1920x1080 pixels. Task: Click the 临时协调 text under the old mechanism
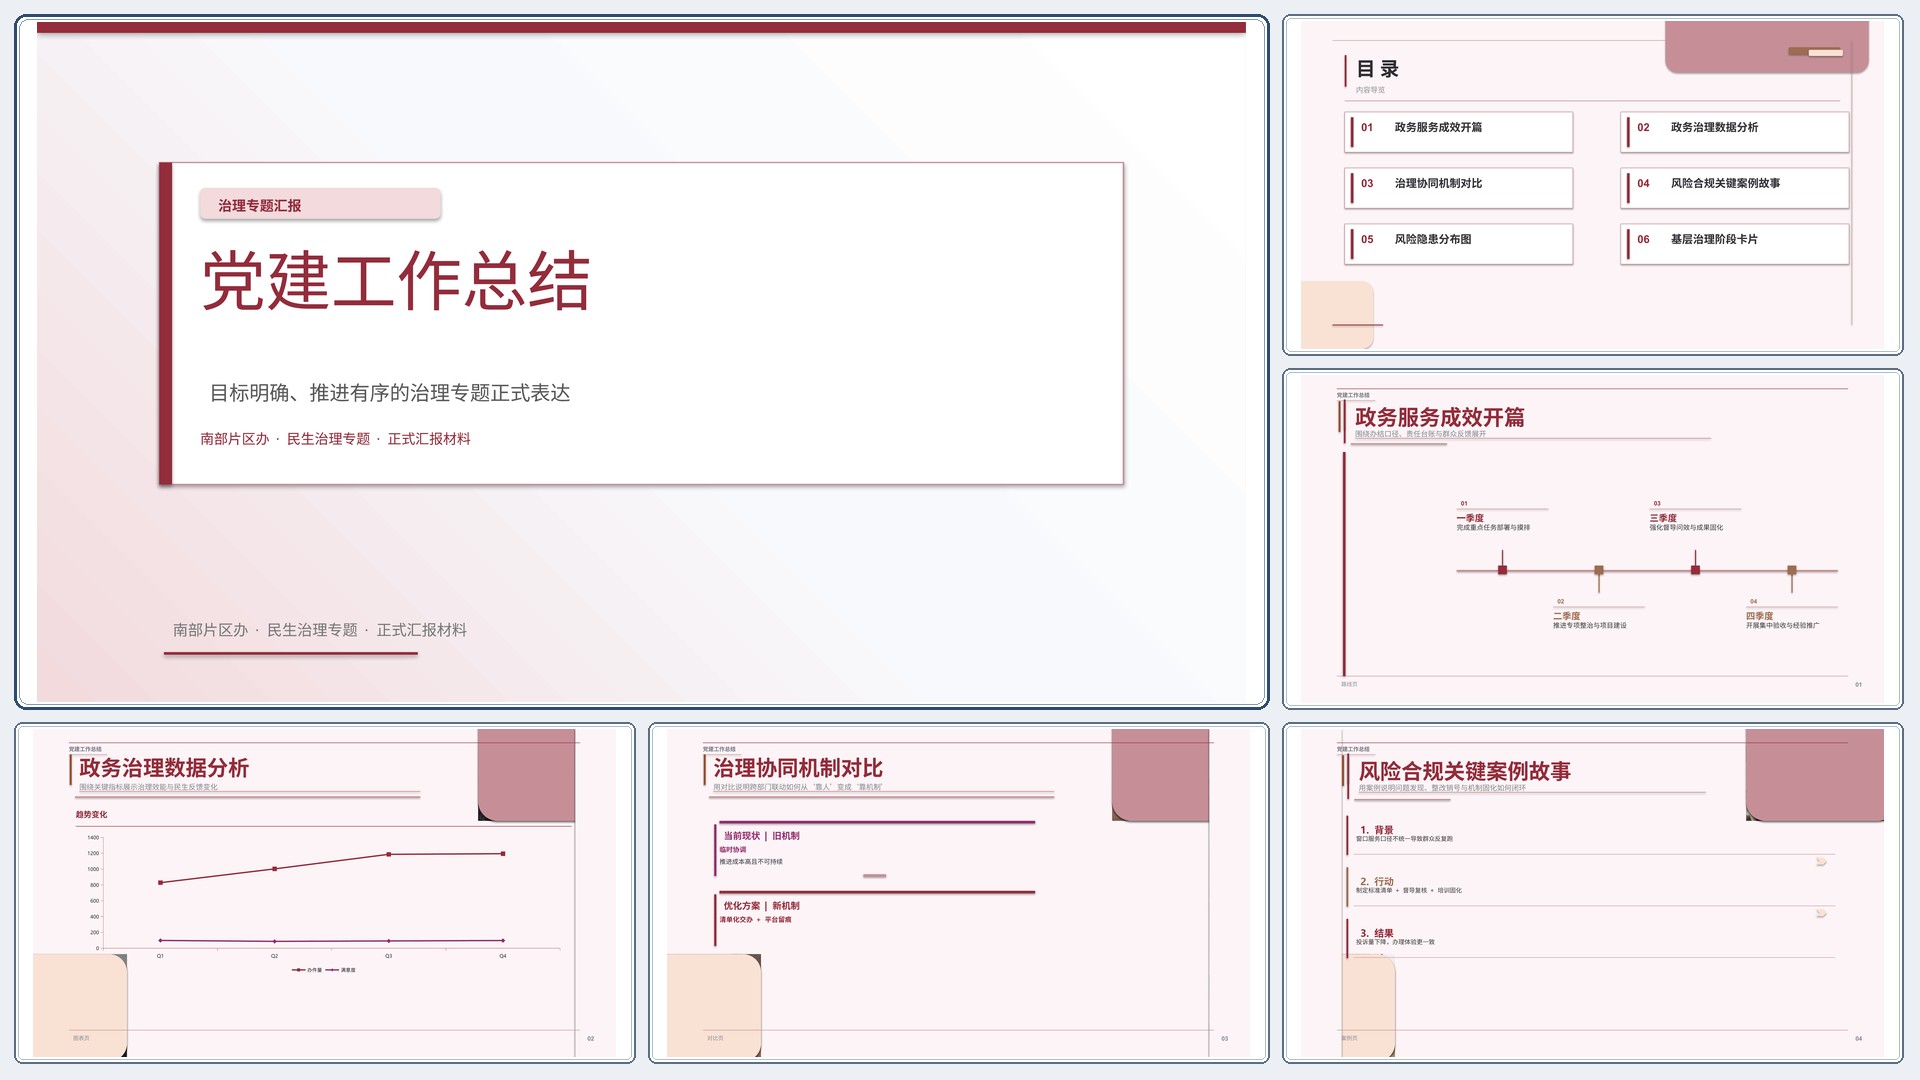[733, 850]
